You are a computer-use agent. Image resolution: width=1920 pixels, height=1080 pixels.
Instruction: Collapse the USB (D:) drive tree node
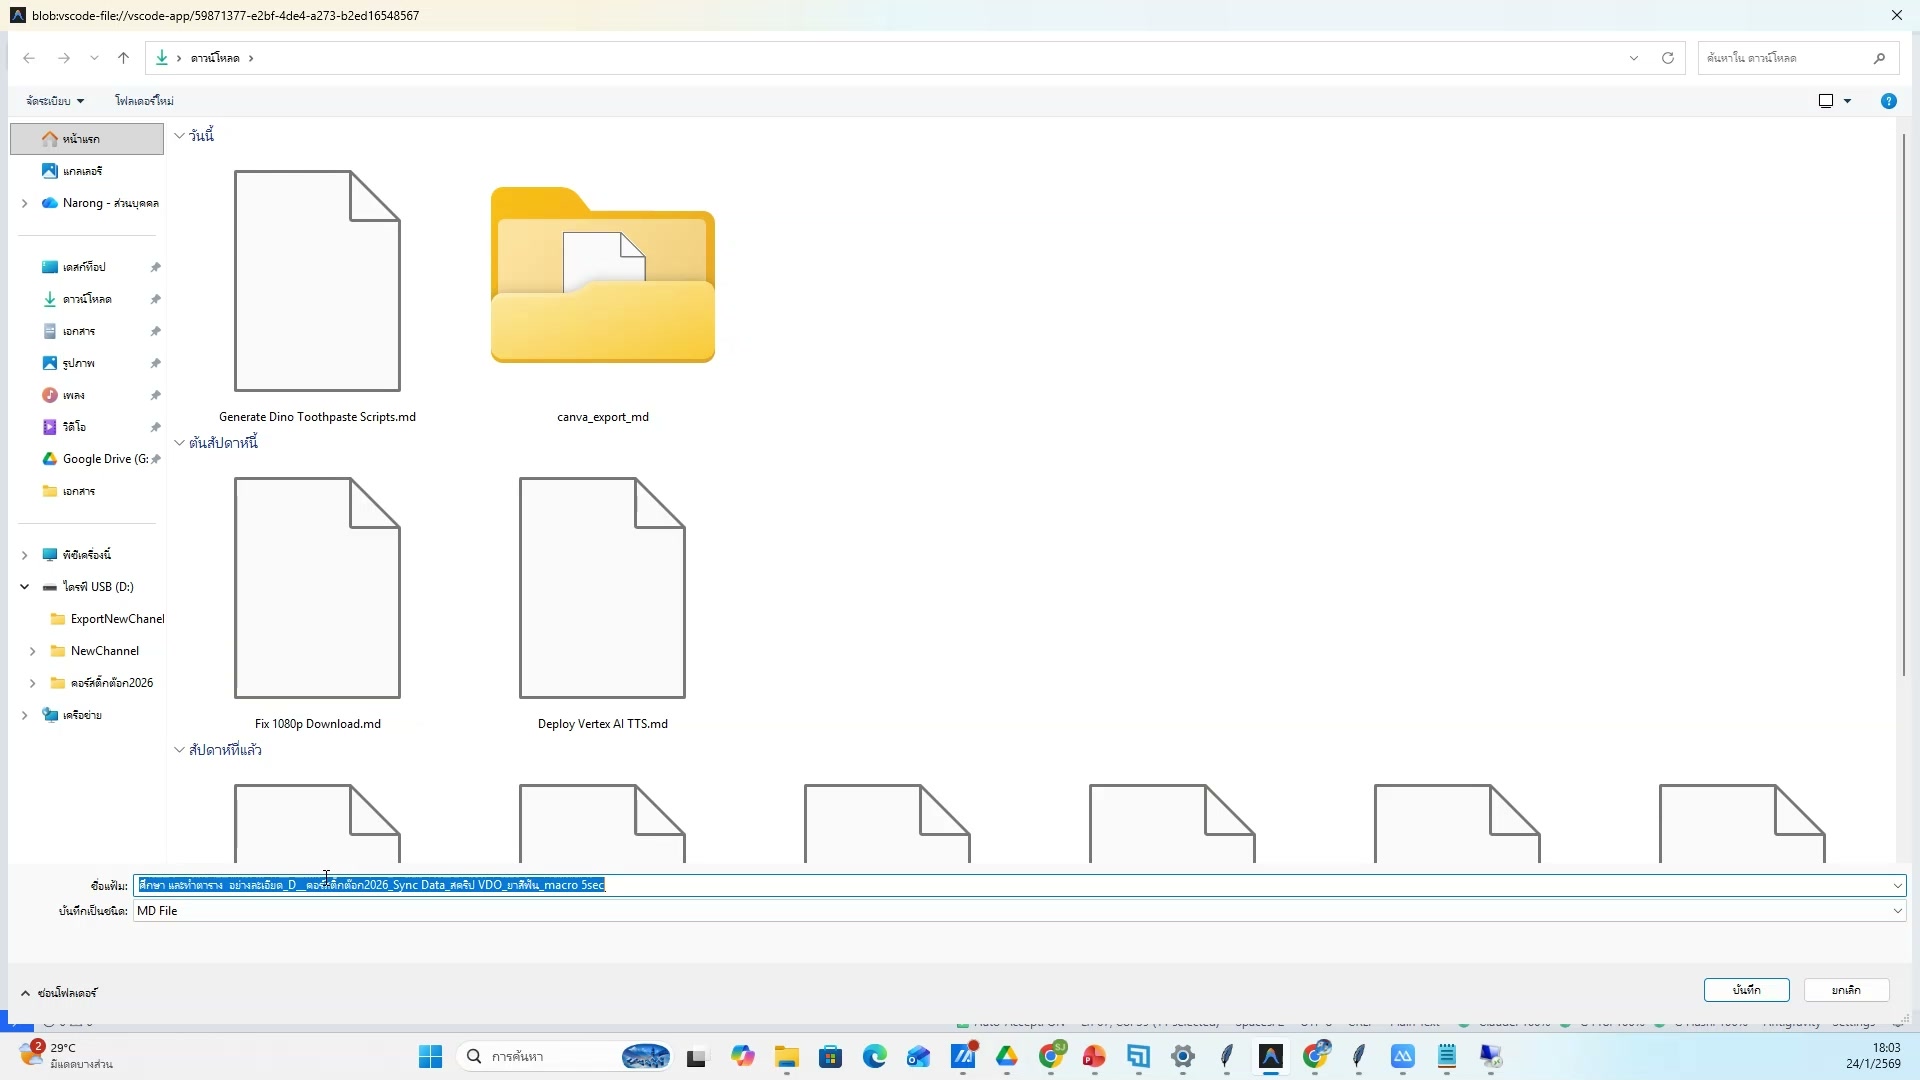pos(24,587)
